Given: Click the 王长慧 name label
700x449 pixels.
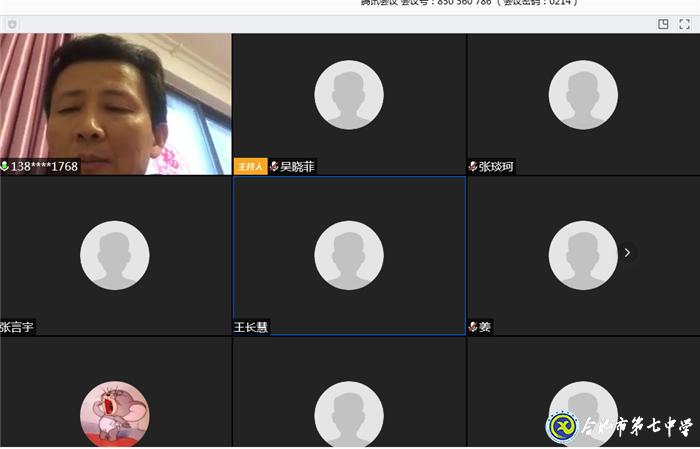Looking at the screenshot, I should point(251,327).
